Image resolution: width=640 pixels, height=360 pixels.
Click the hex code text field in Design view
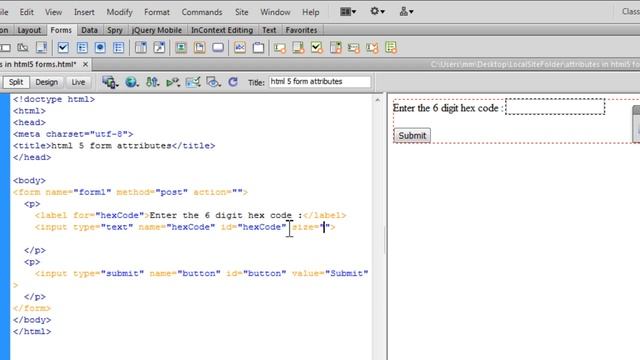pos(555,107)
